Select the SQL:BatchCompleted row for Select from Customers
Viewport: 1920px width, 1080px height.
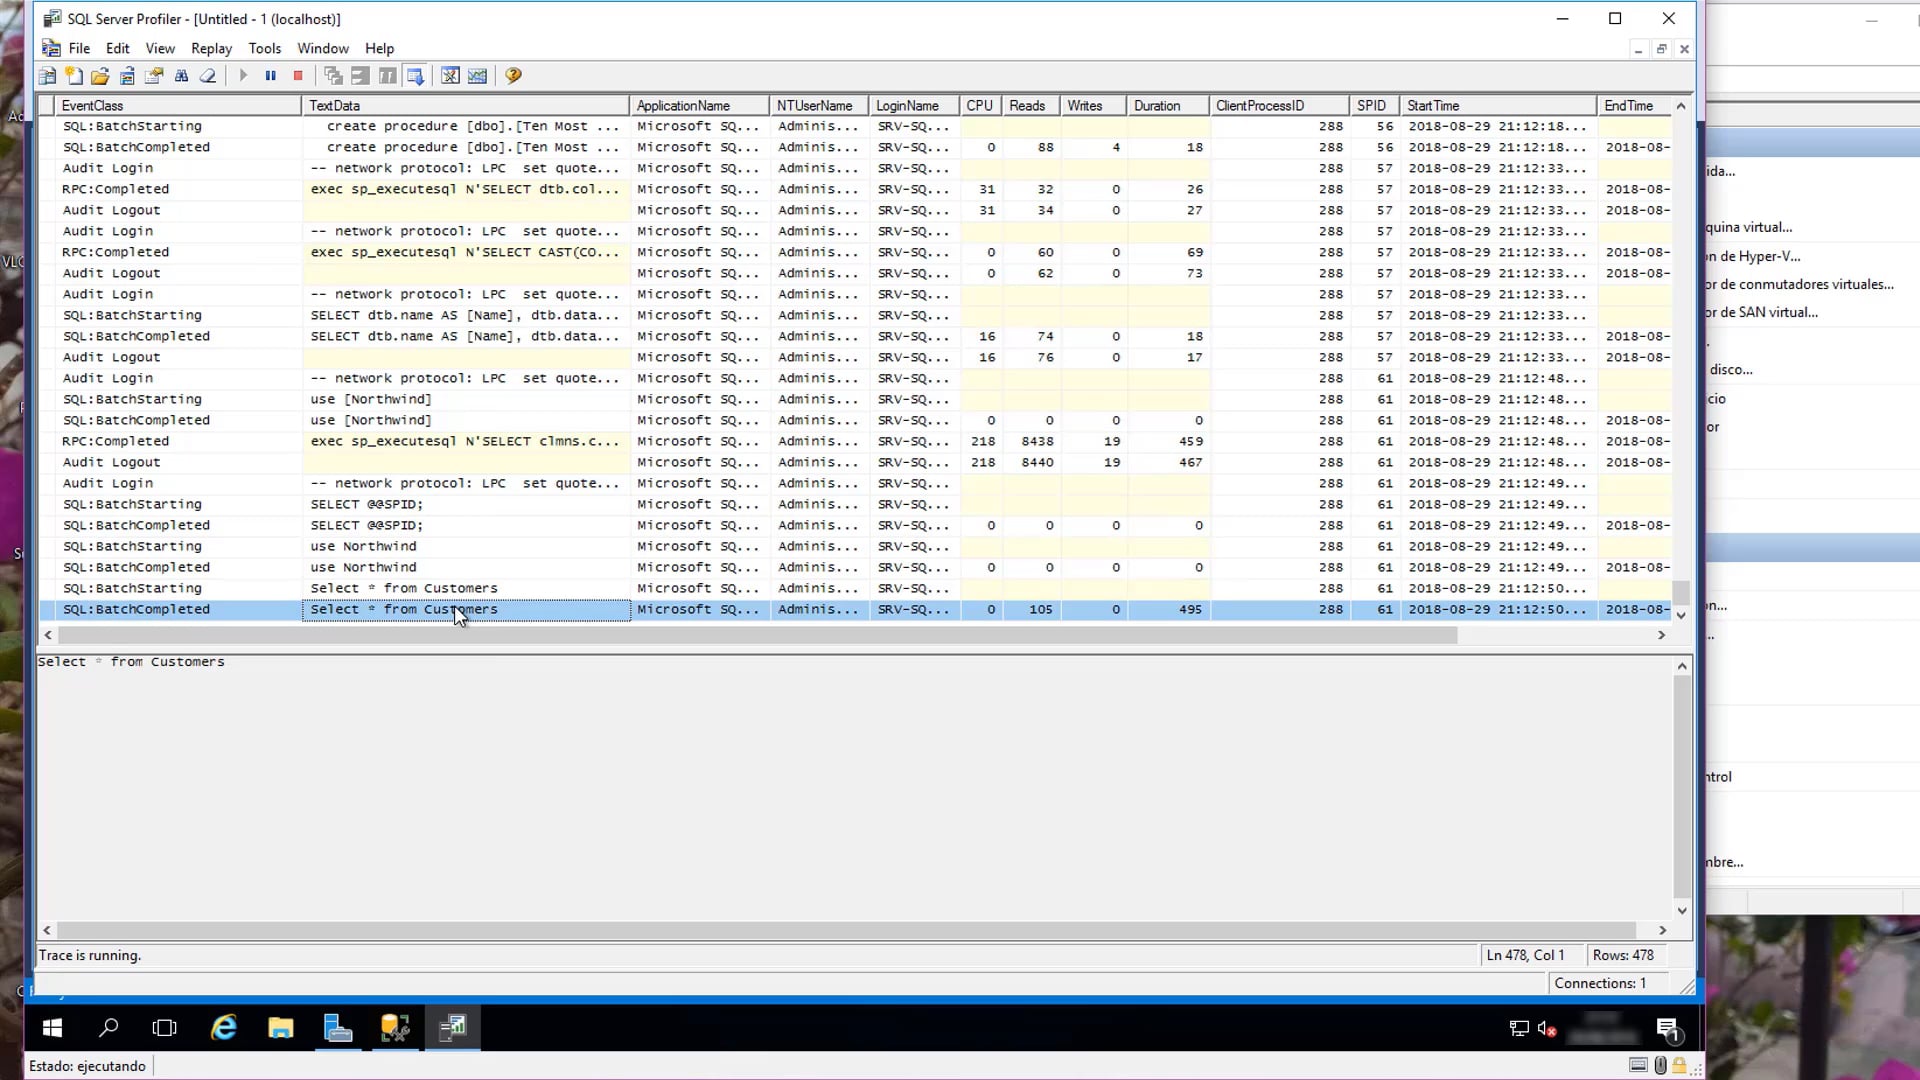click(400, 609)
